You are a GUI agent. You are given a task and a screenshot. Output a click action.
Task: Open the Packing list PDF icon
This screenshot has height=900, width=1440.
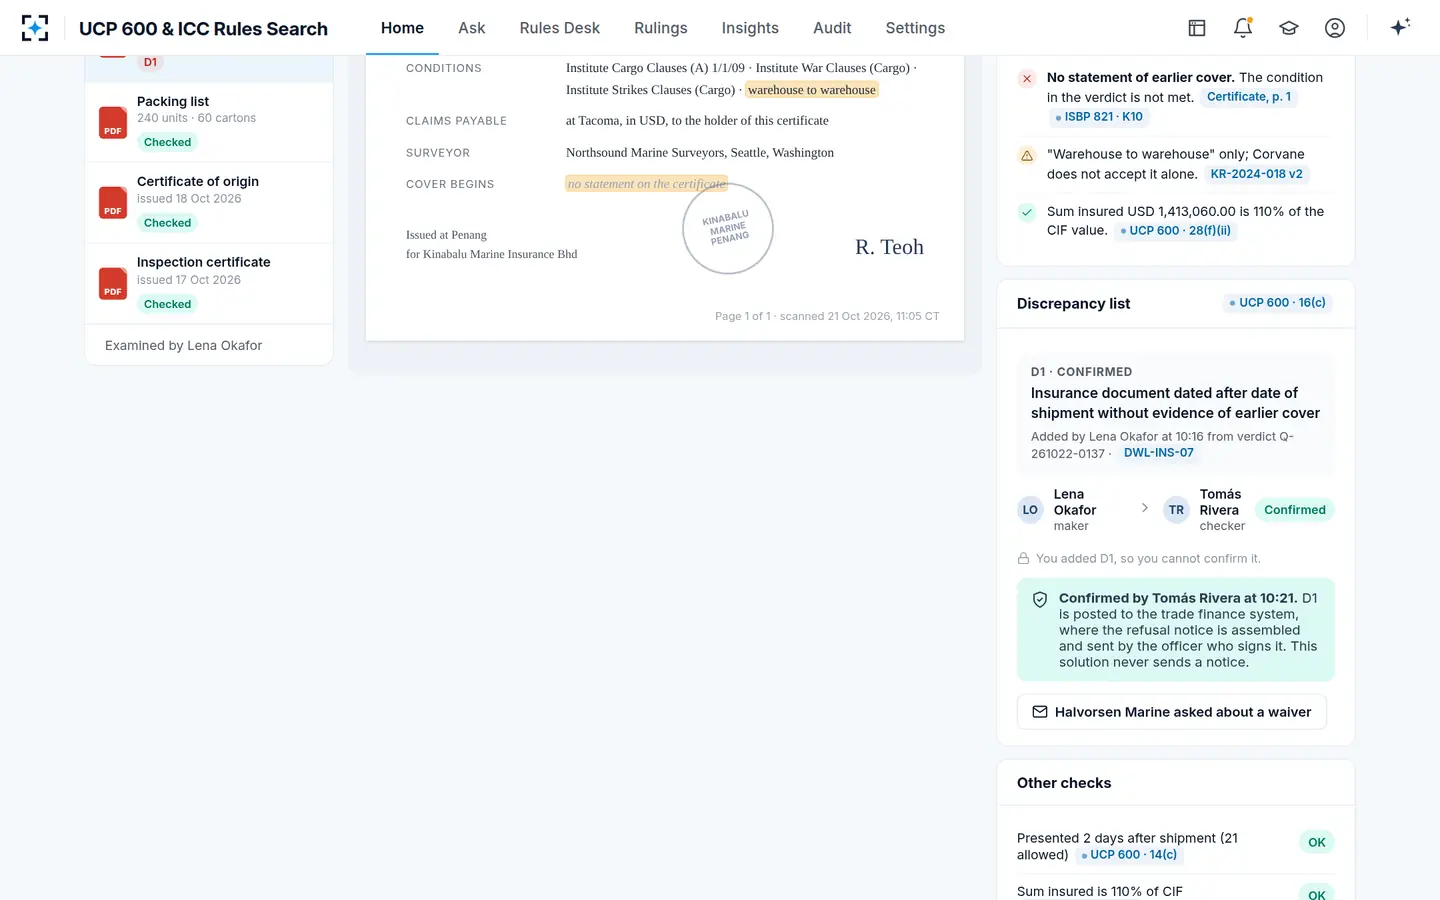coord(113,122)
